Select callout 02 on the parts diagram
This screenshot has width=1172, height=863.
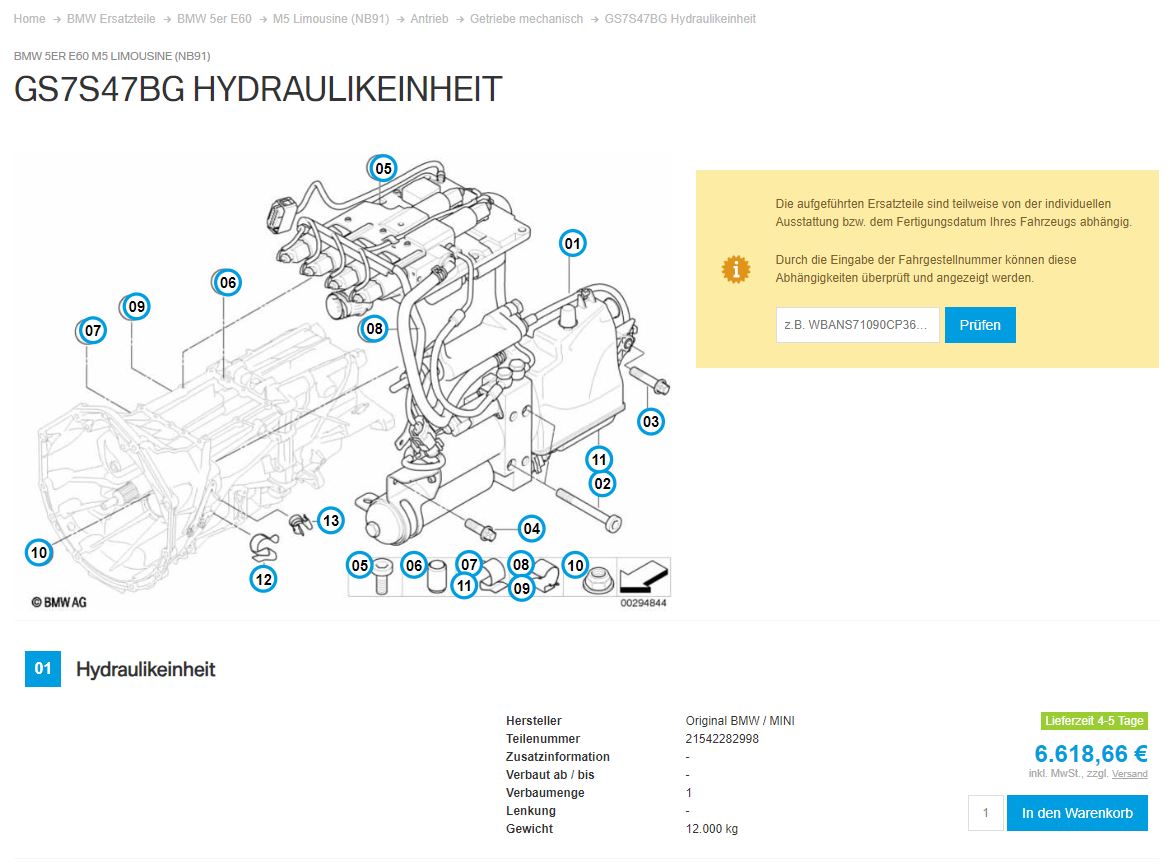point(602,483)
